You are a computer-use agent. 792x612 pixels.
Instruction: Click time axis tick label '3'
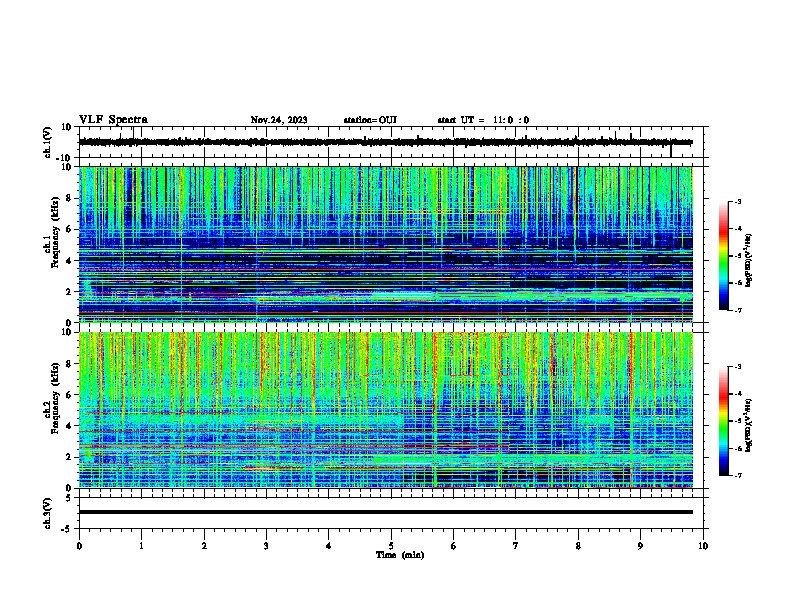266,546
